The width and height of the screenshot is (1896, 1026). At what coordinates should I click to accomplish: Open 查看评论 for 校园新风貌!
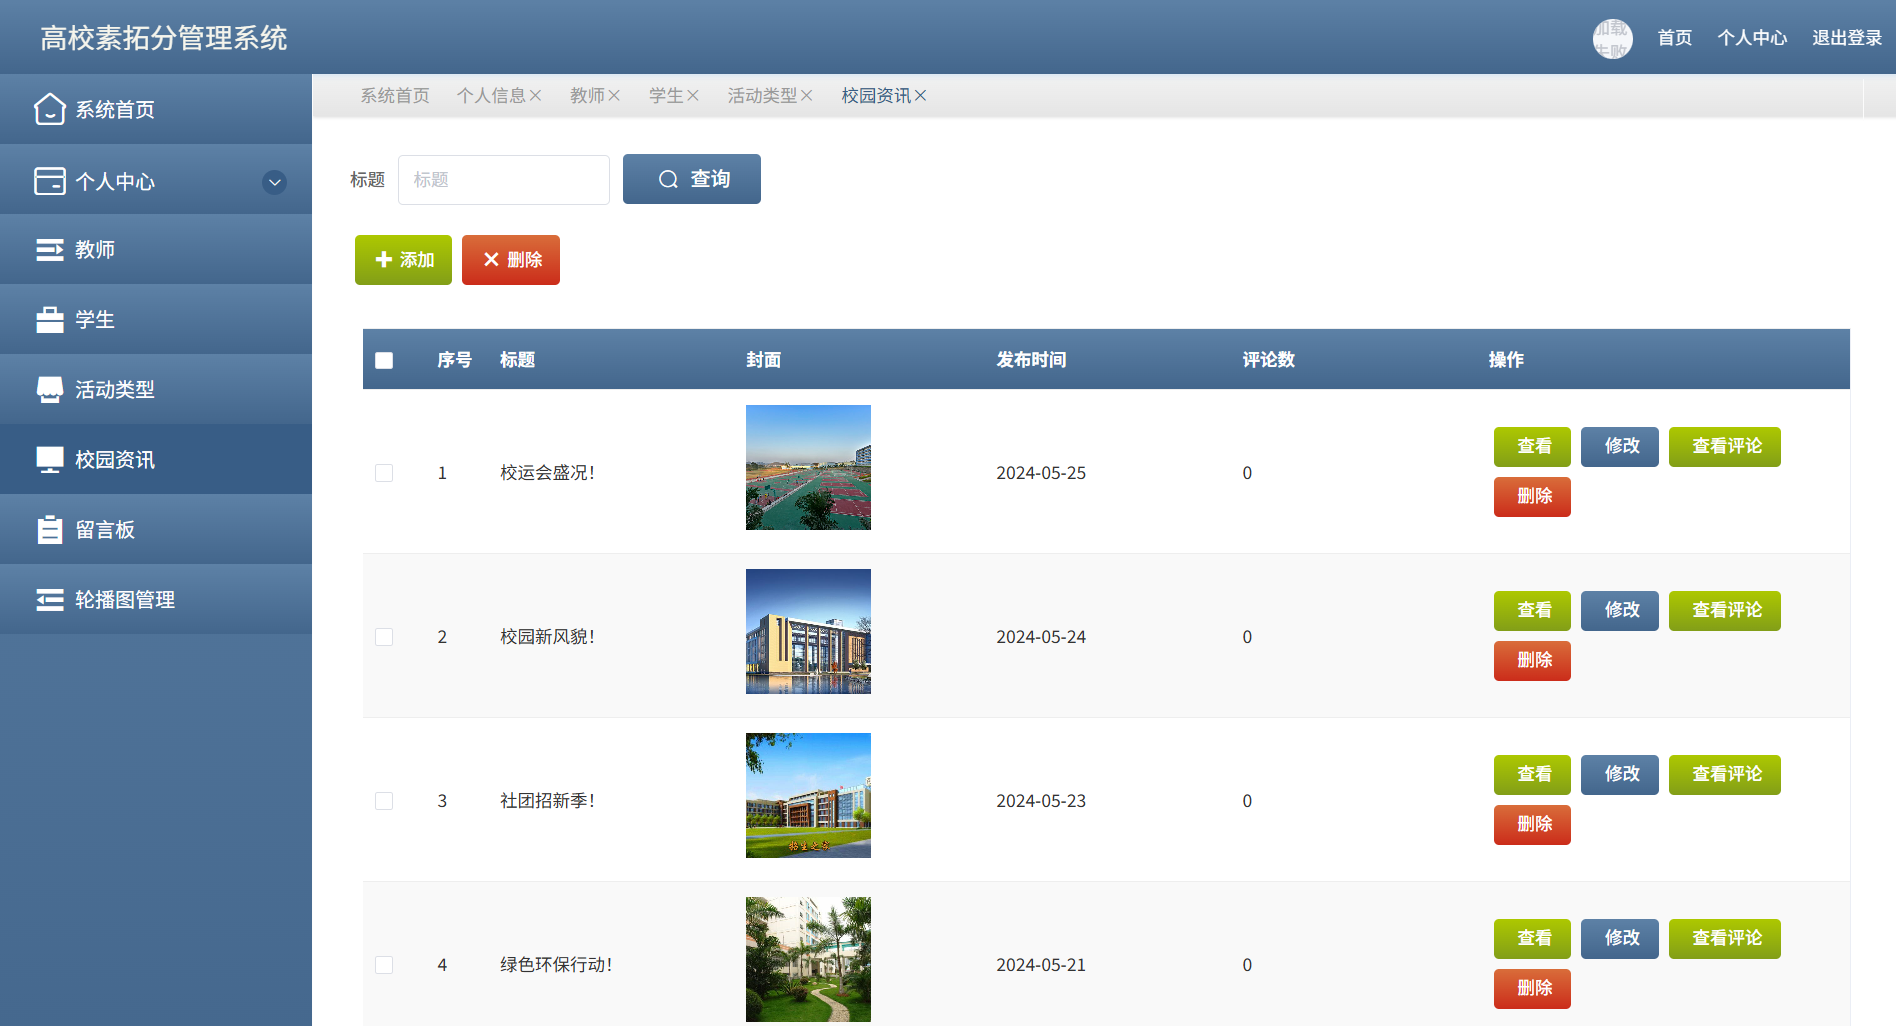1725,611
